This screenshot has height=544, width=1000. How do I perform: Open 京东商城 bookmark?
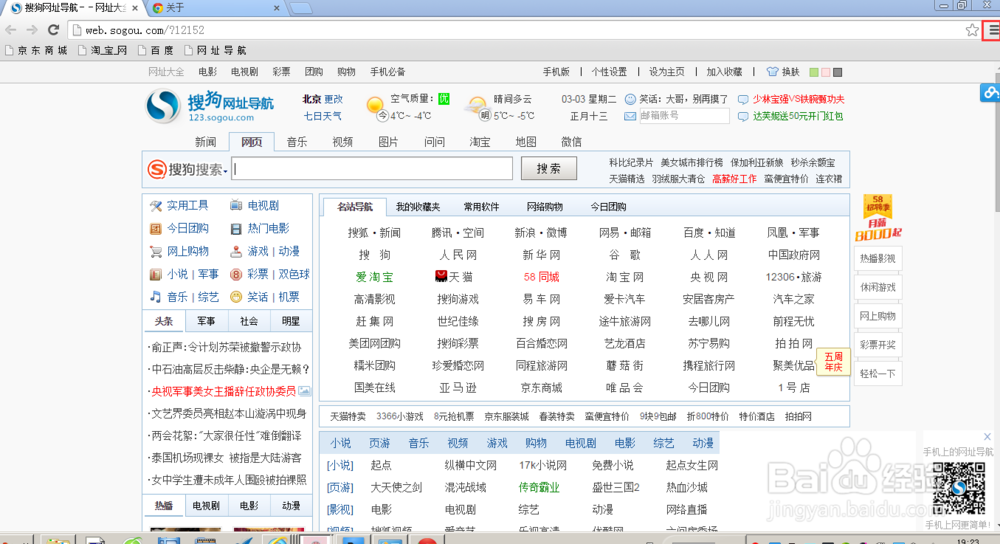(x=36, y=50)
